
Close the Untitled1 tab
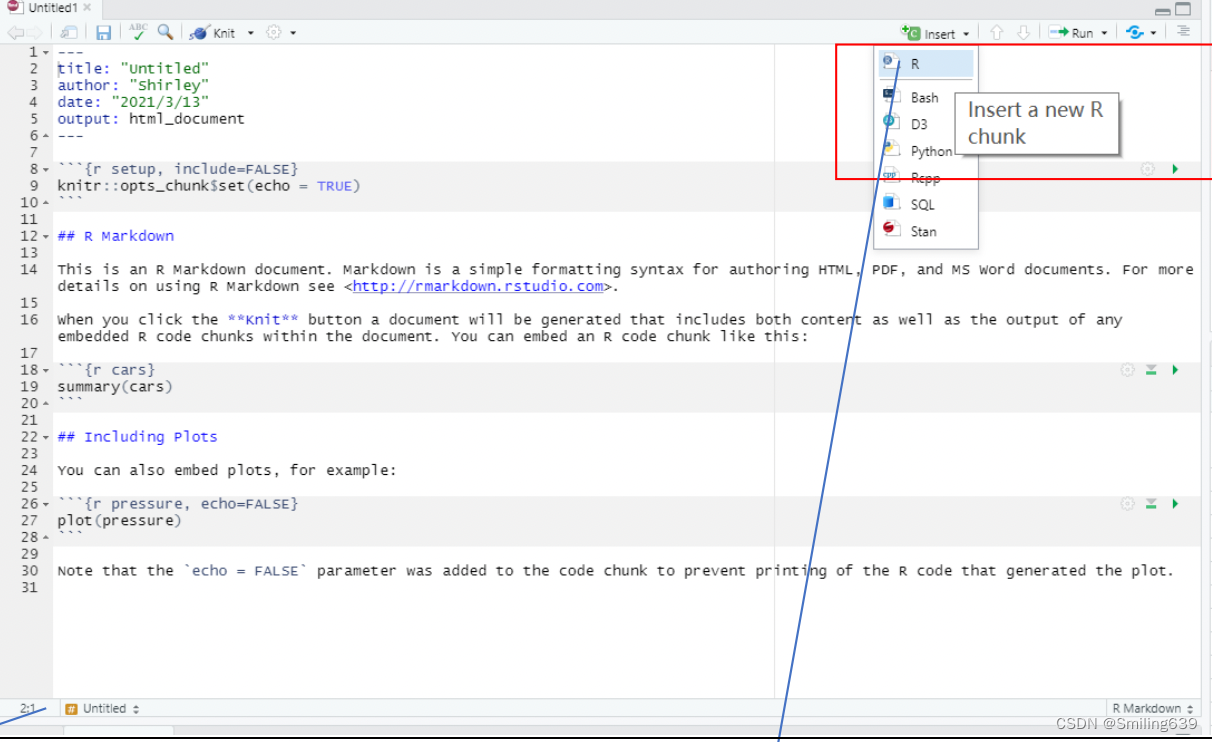tap(86, 8)
